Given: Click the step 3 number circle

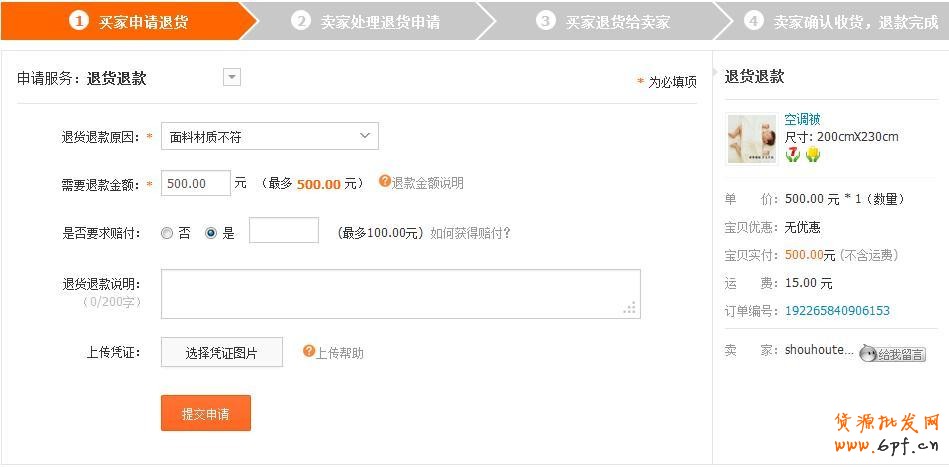Looking at the screenshot, I should click(545, 21).
